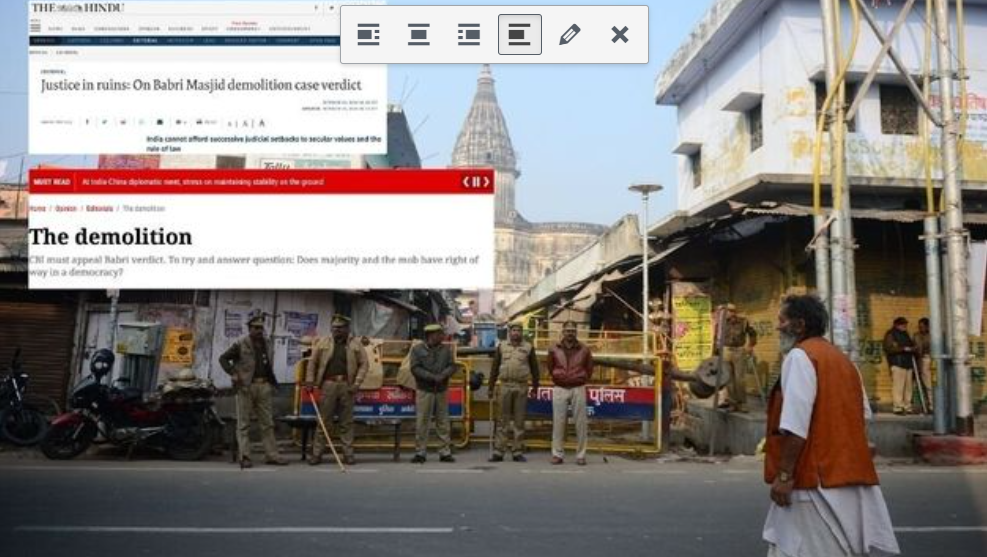The image size is (987, 557).
Task: Align the image left
Action: [x=368, y=35]
